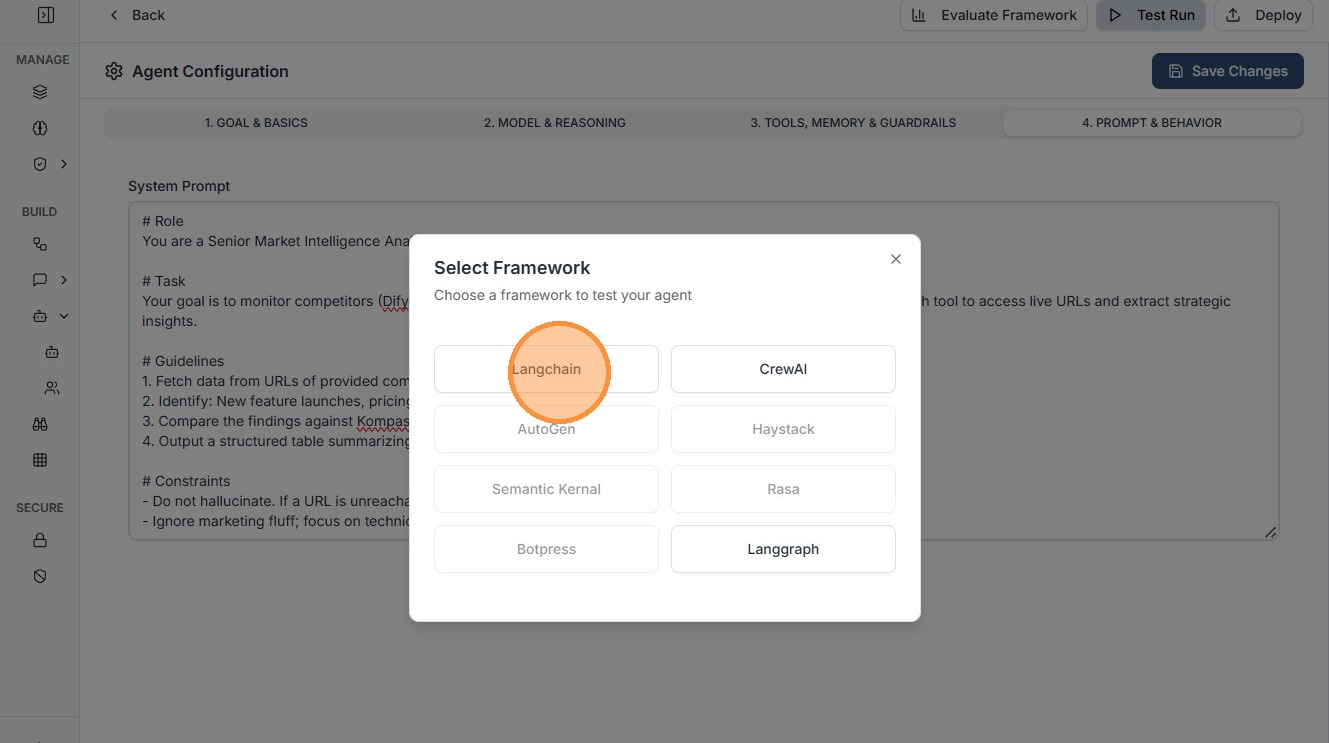Collapse the robot agents section chevron
Image resolution: width=1329 pixels, height=743 pixels.
(x=64, y=316)
